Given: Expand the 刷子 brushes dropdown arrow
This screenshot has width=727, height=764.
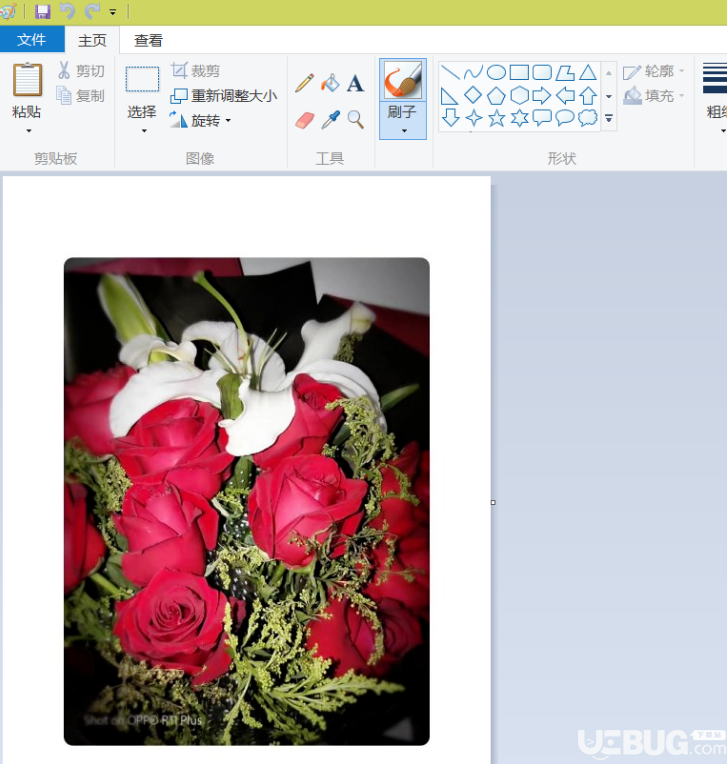Looking at the screenshot, I should pos(404,131).
